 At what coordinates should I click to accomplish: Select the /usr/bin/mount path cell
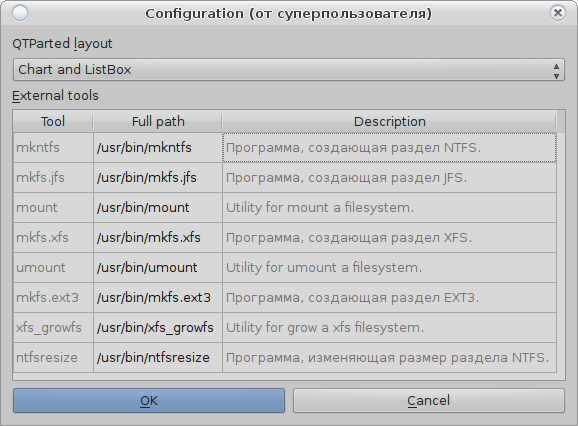158,207
